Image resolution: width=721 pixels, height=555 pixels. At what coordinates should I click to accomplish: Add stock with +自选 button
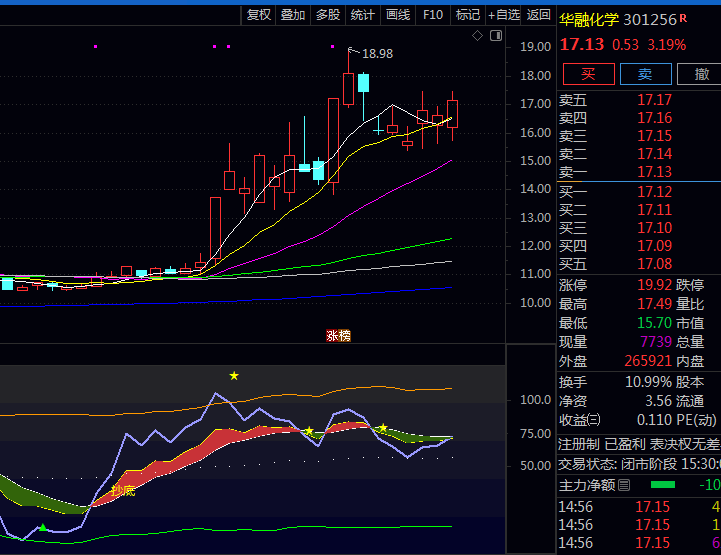504,15
